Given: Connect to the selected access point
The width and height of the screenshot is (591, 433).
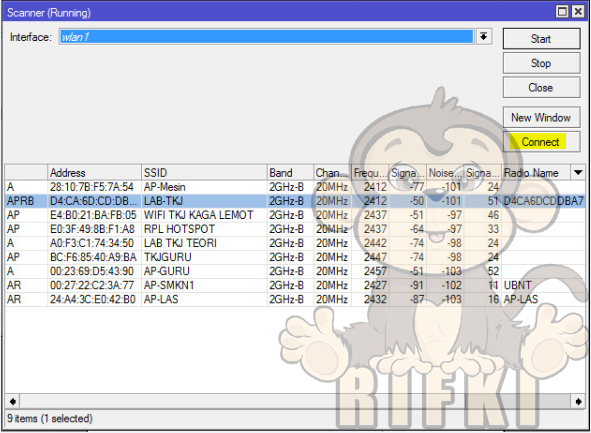Looking at the screenshot, I should [541, 142].
